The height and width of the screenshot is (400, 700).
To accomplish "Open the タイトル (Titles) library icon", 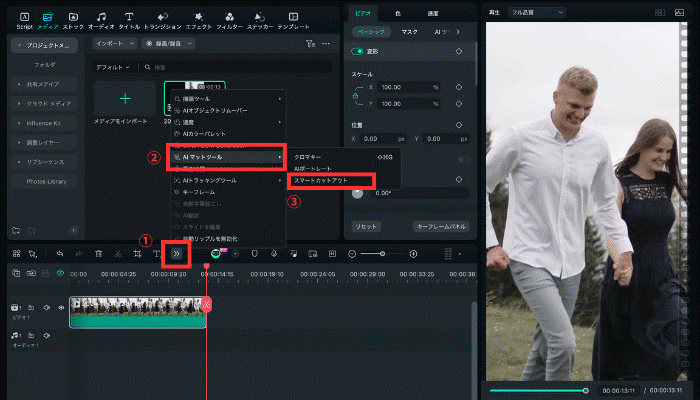I will (129, 17).
